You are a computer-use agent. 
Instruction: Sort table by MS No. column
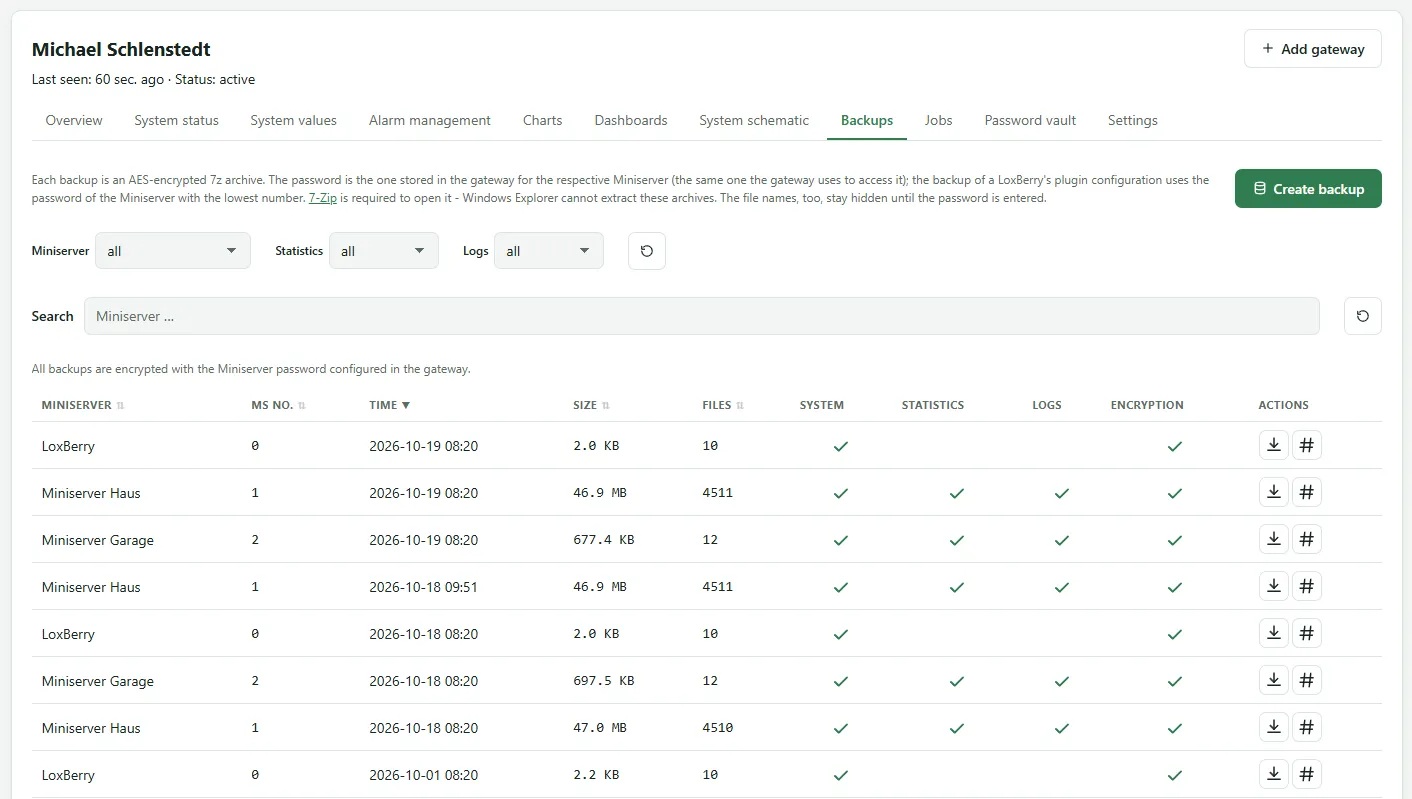click(278, 405)
